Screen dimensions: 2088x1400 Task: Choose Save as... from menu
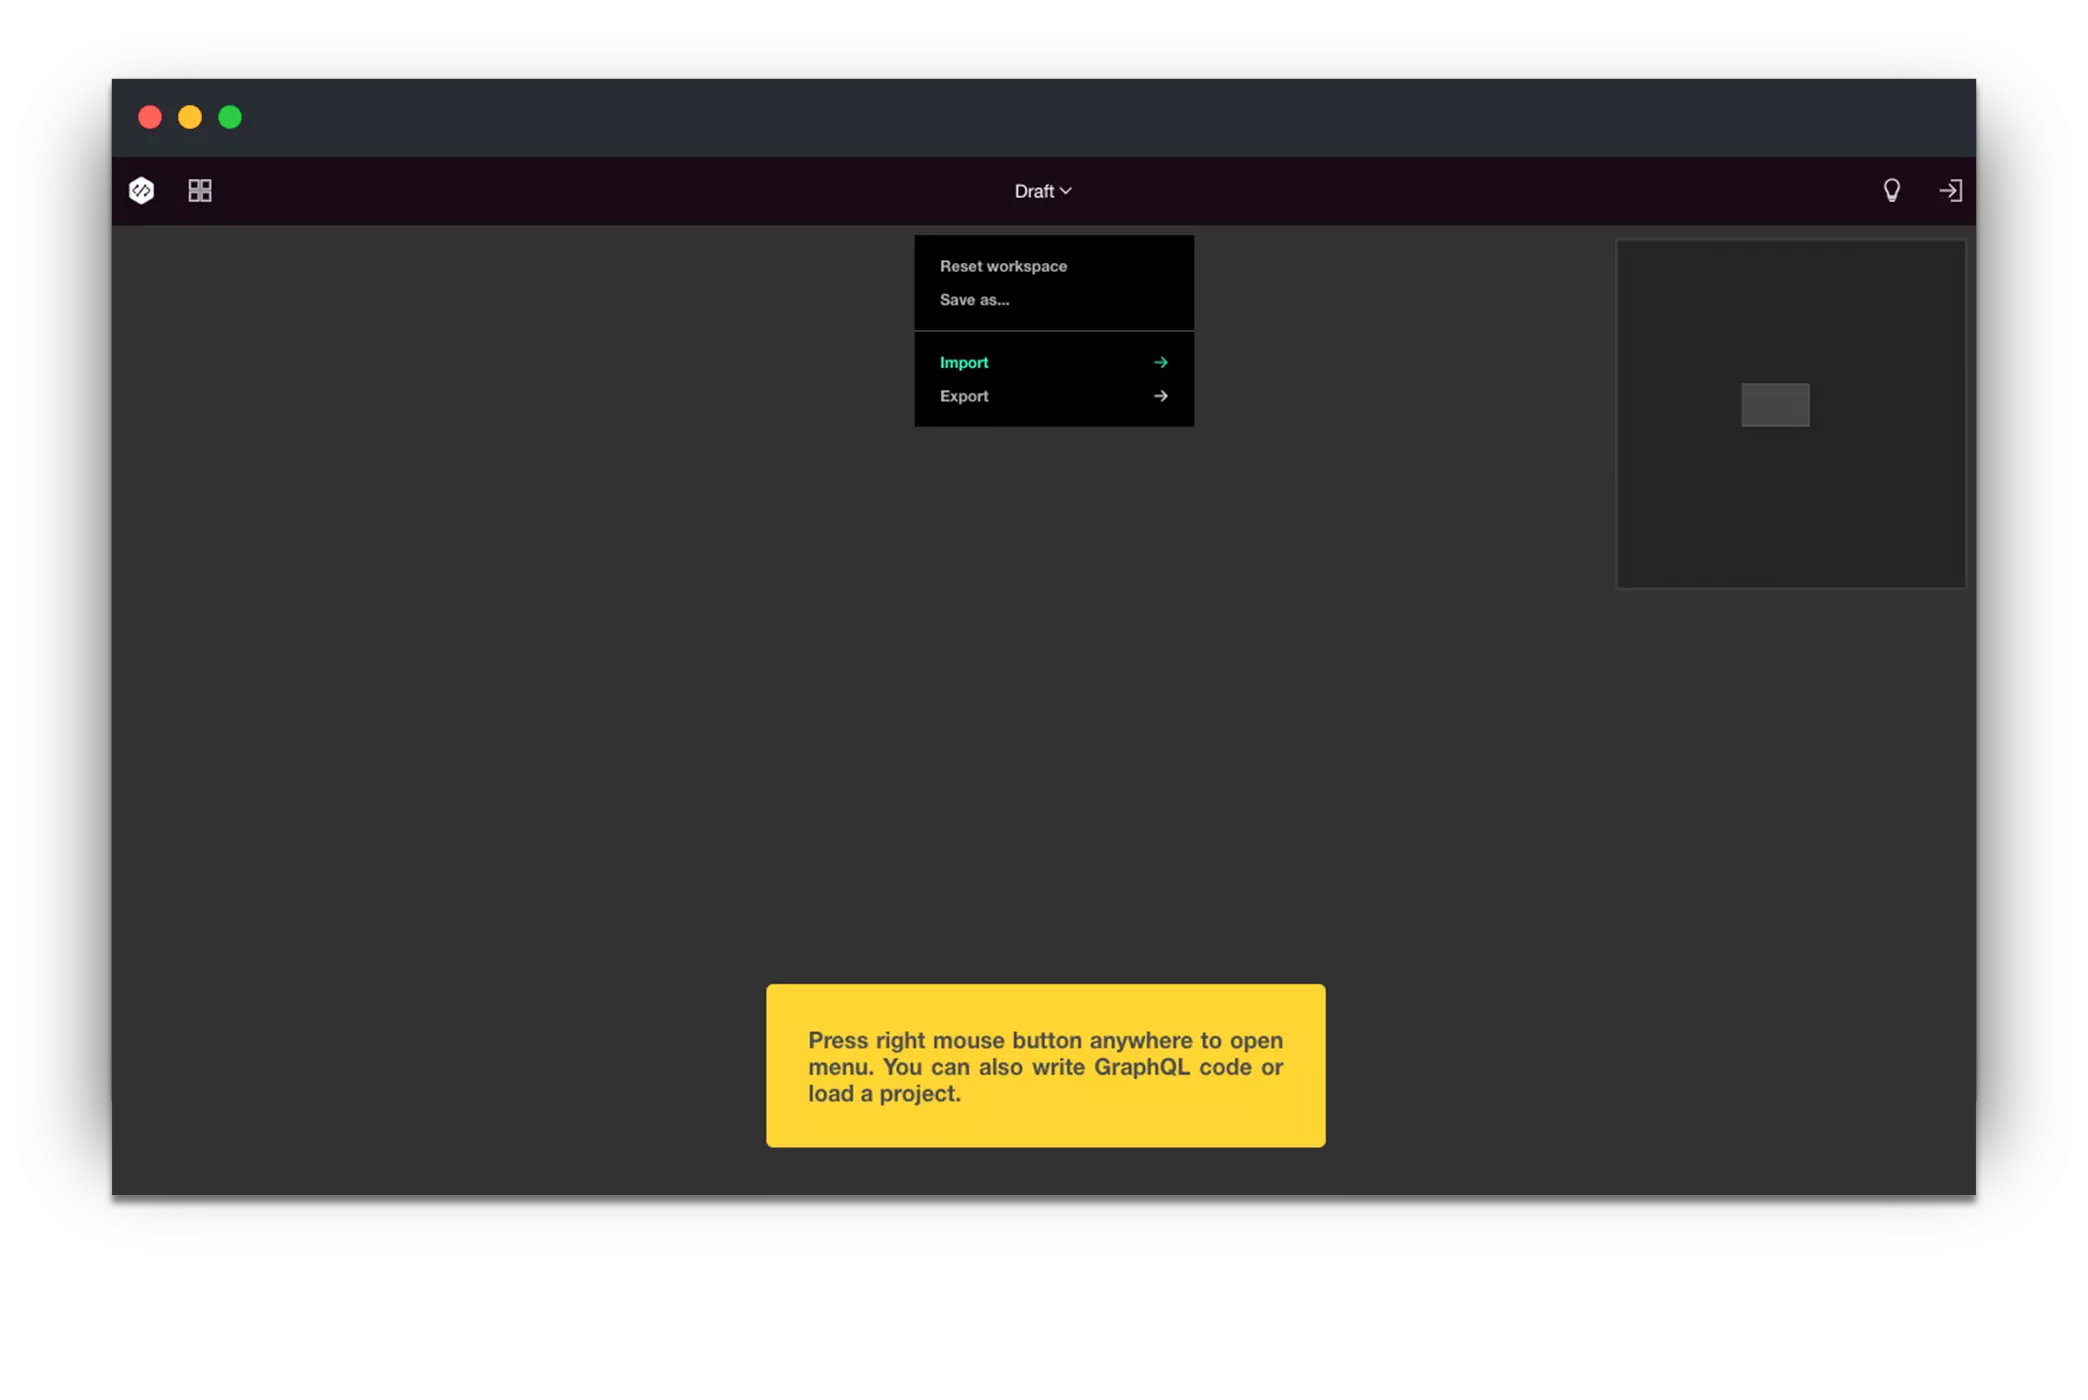point(1054,300)
